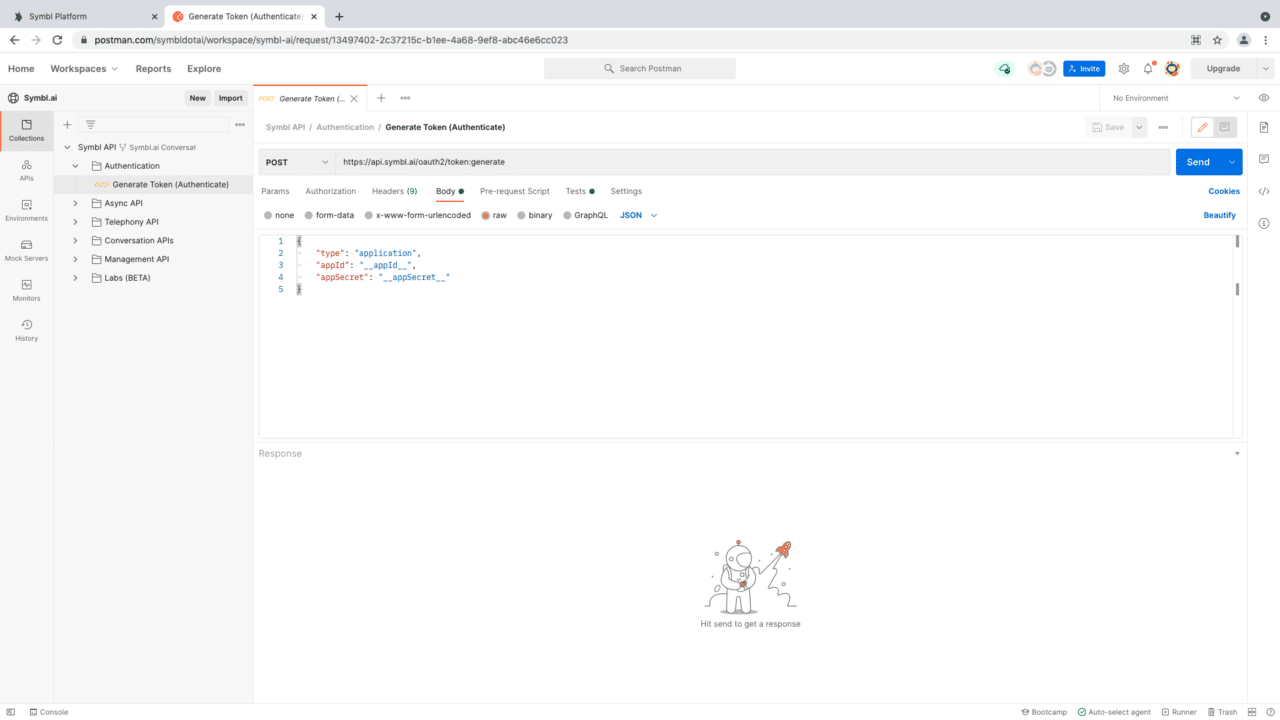Click the Send button
Screen dimensions: 1280x720
[x=1198, y=161]
